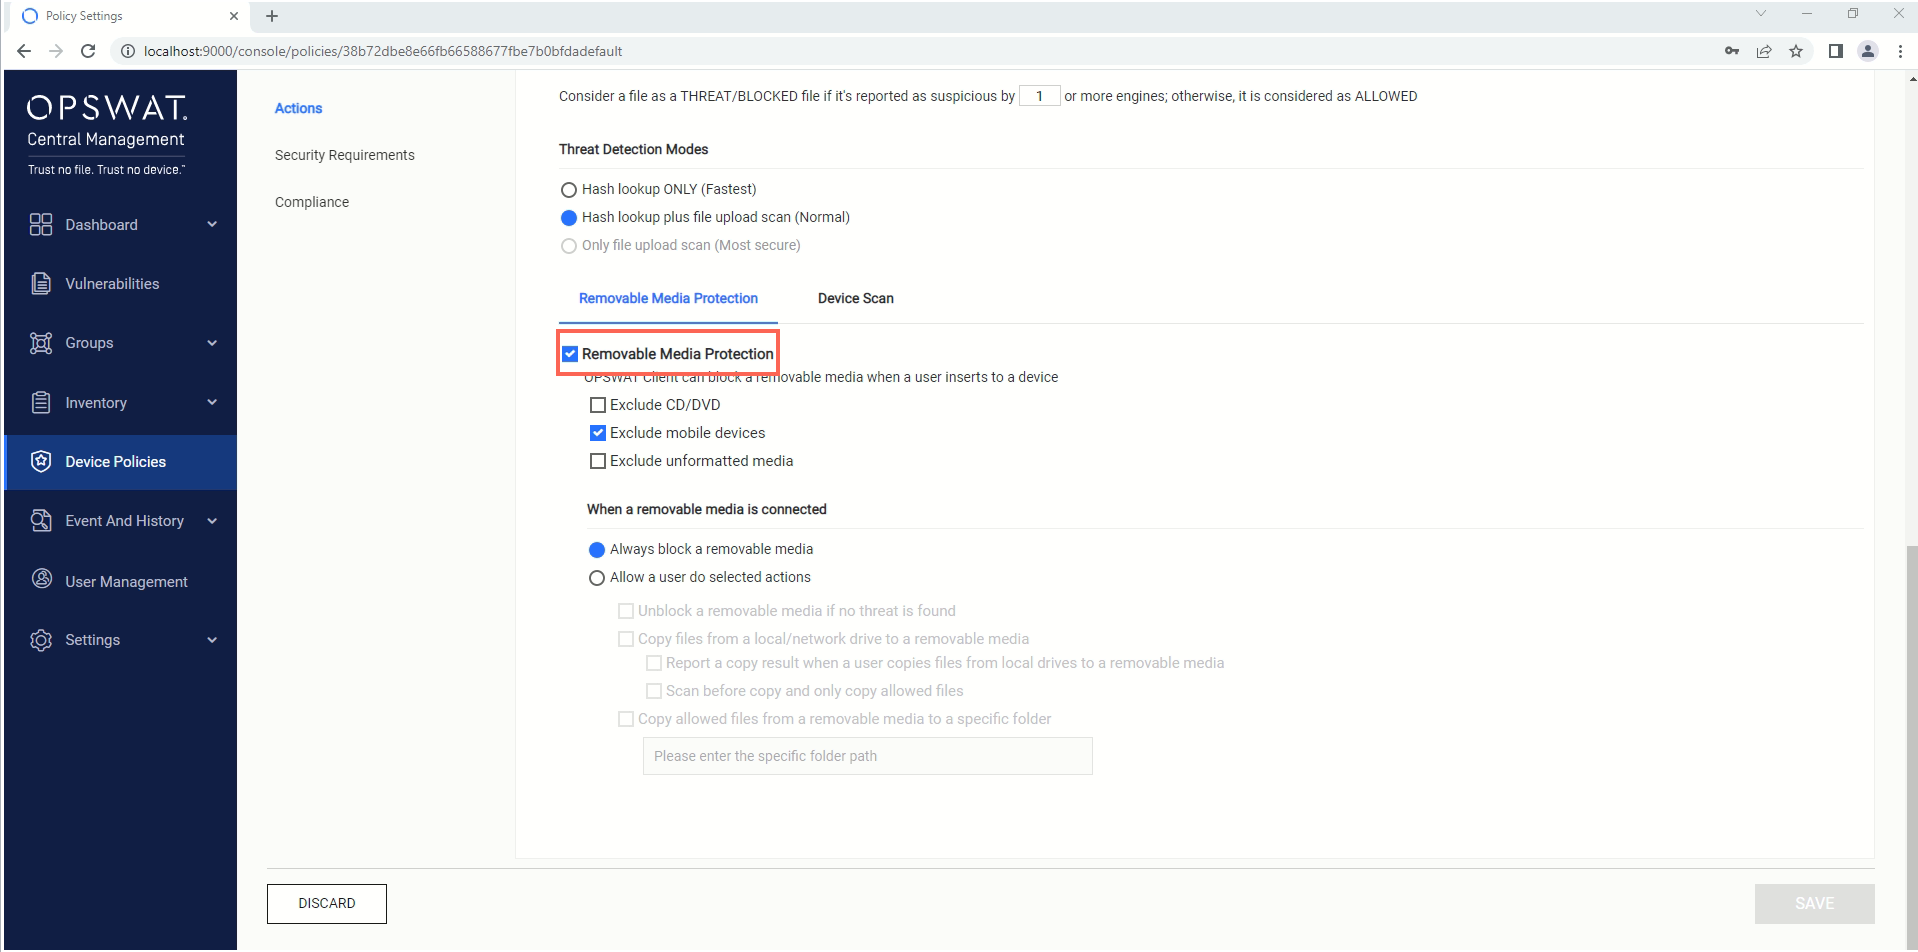Screen dimensions: 1918x952
Task: Check Copy allowed files to a specific folder
Action: pos(626,719)
